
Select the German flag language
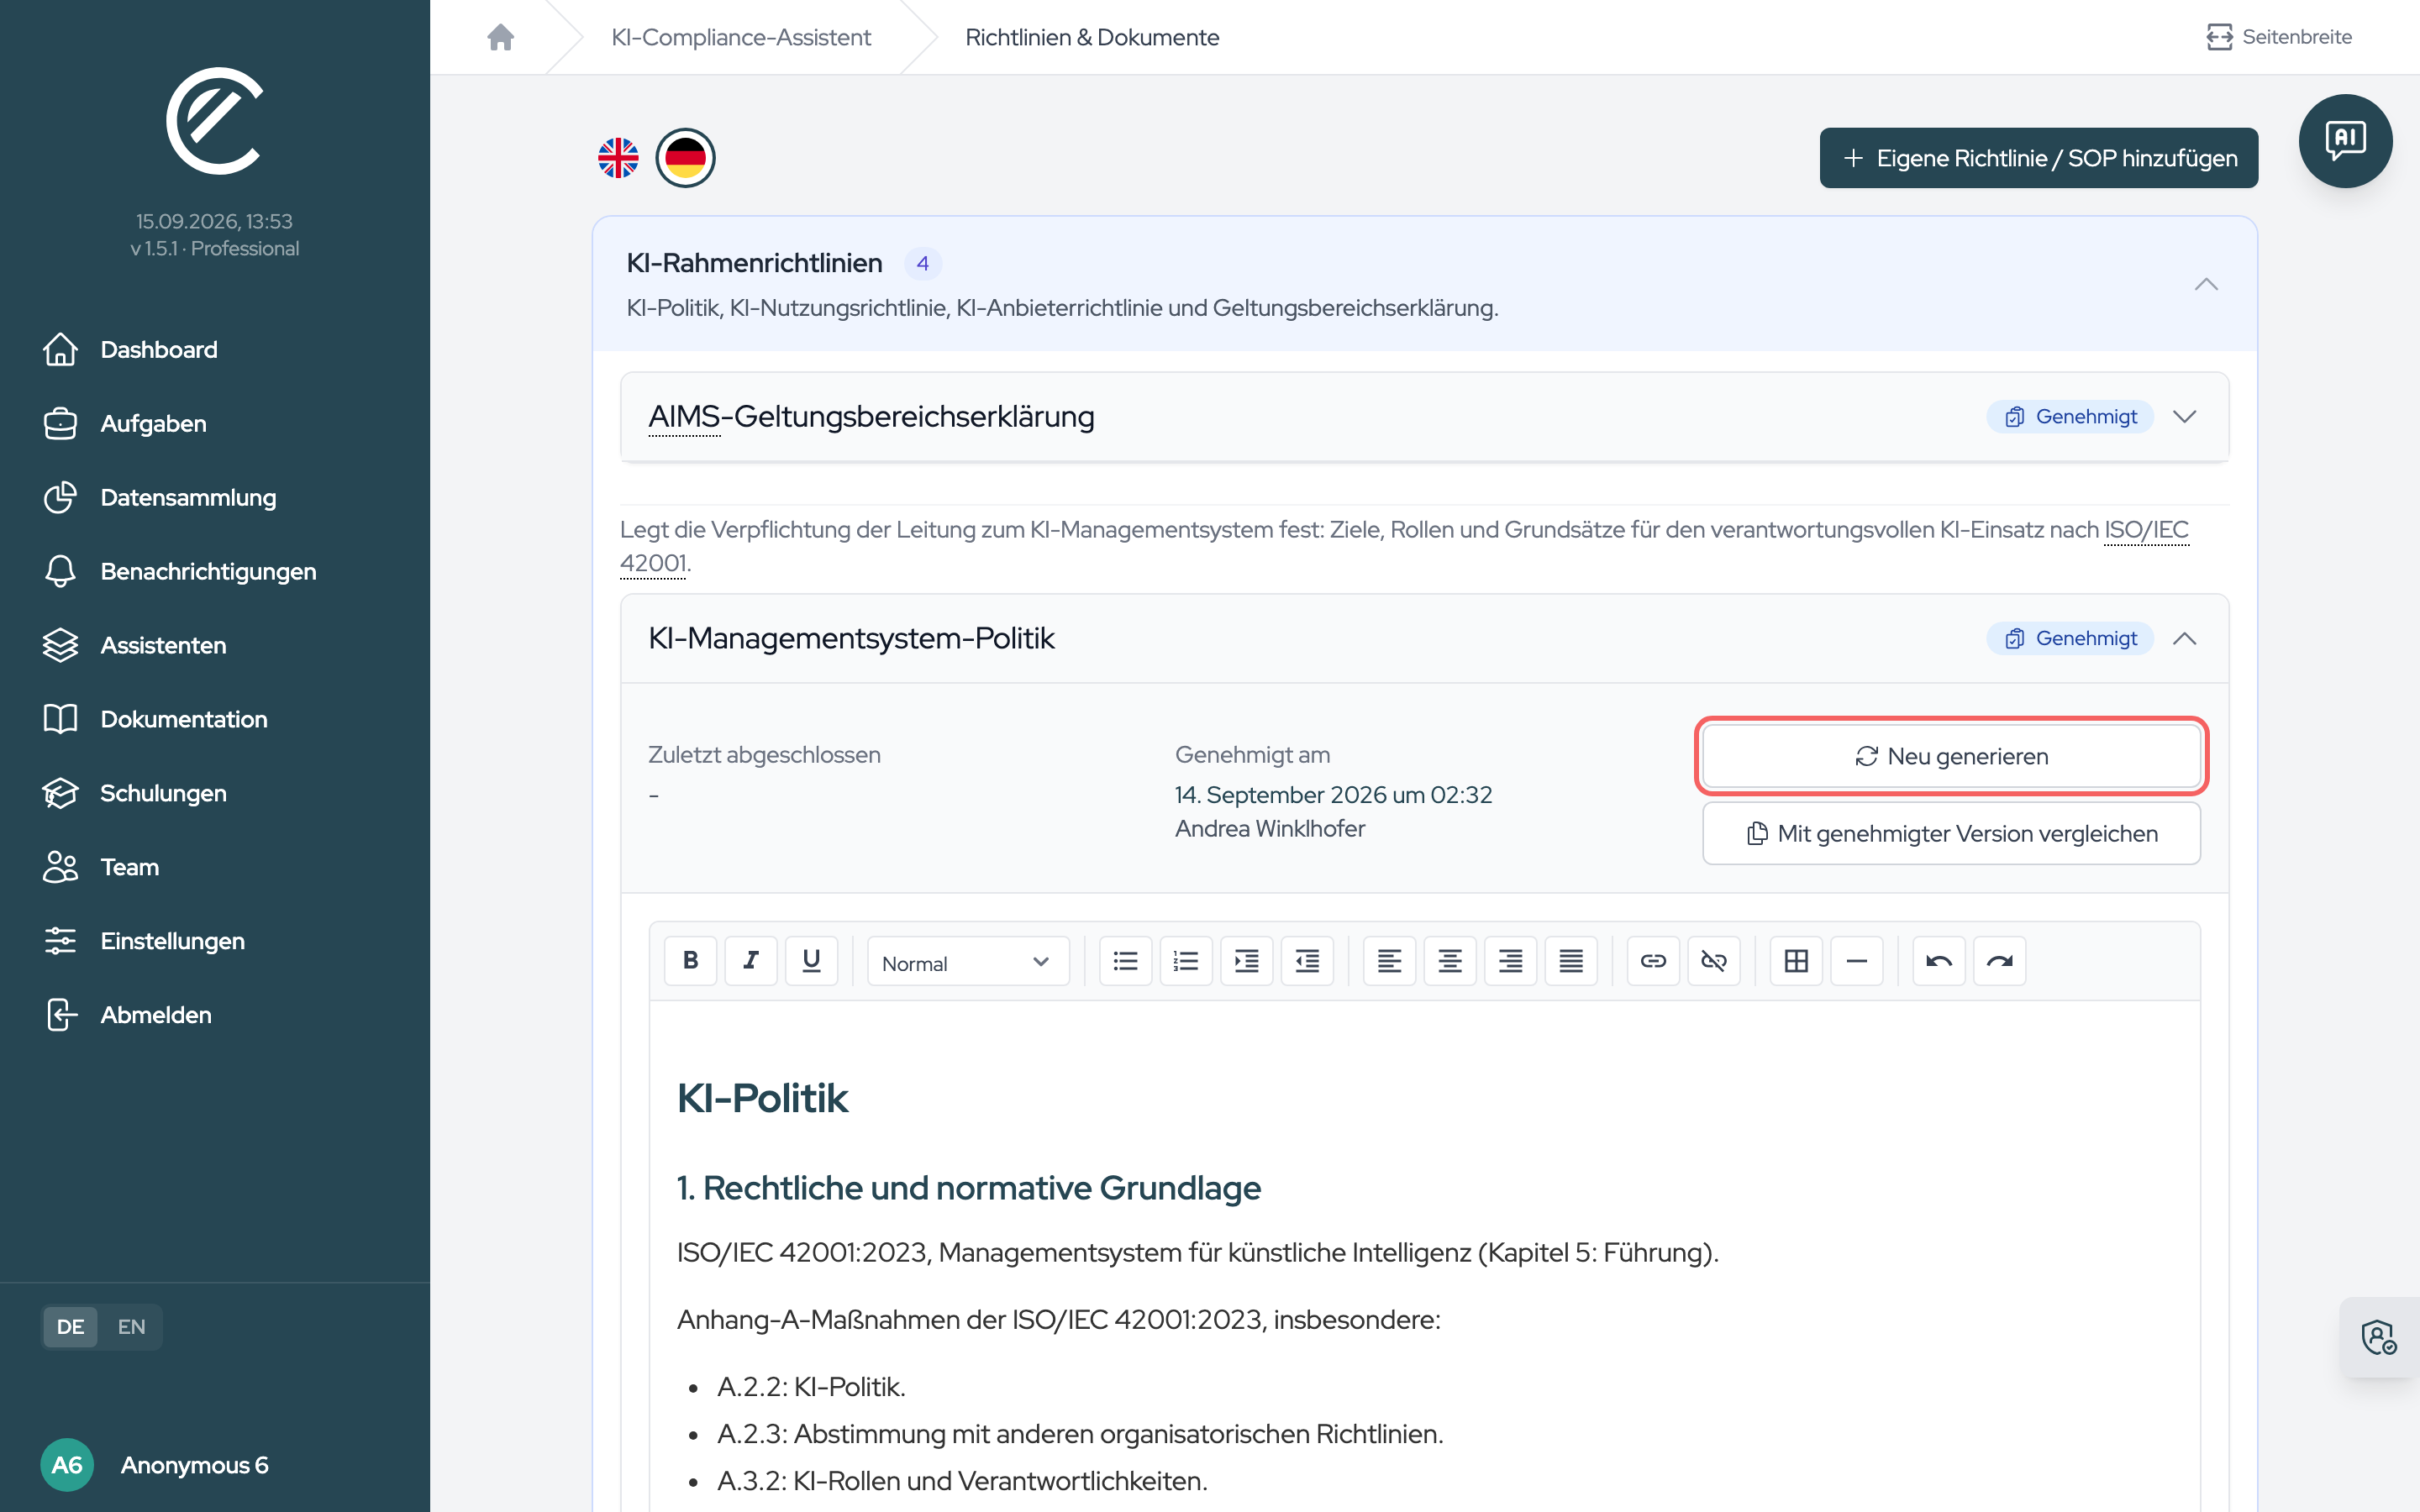[x=685, y=158]
